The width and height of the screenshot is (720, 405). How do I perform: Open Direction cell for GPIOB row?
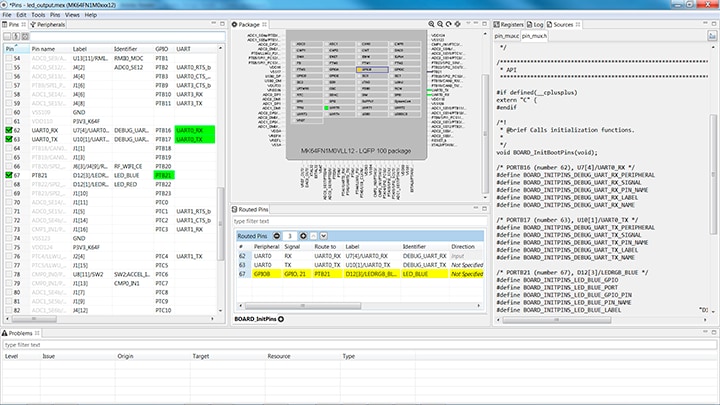click(468, 272)
